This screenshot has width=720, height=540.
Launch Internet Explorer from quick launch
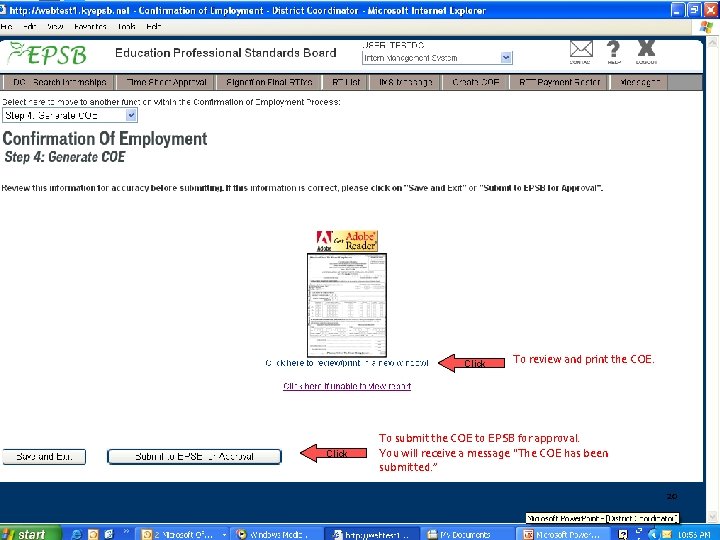pos(76,534)
